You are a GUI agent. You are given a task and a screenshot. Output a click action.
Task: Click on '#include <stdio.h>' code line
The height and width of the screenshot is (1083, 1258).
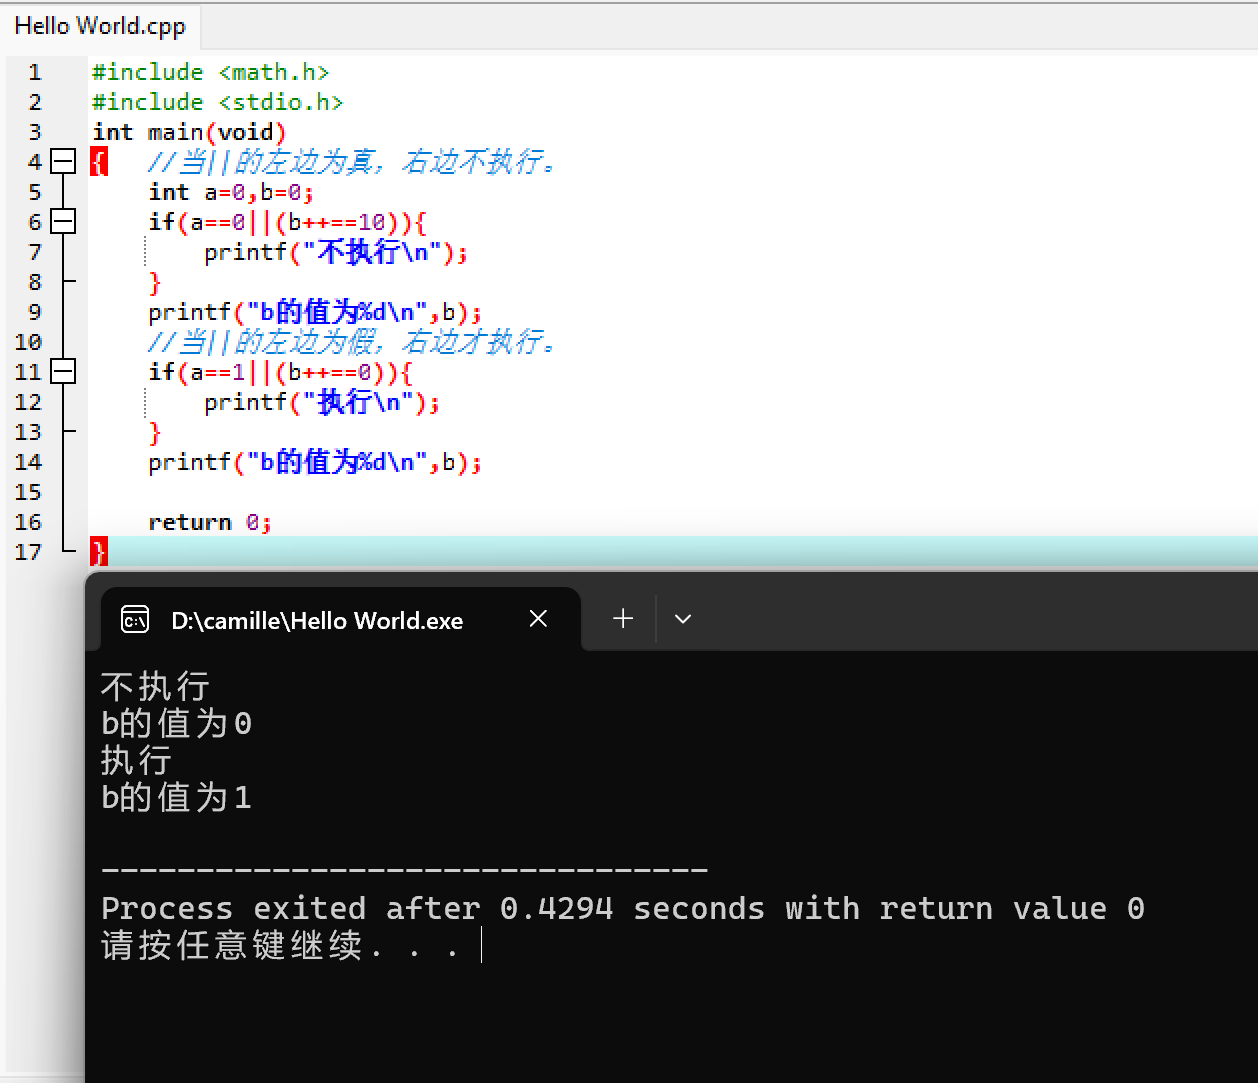coord(217,102)
